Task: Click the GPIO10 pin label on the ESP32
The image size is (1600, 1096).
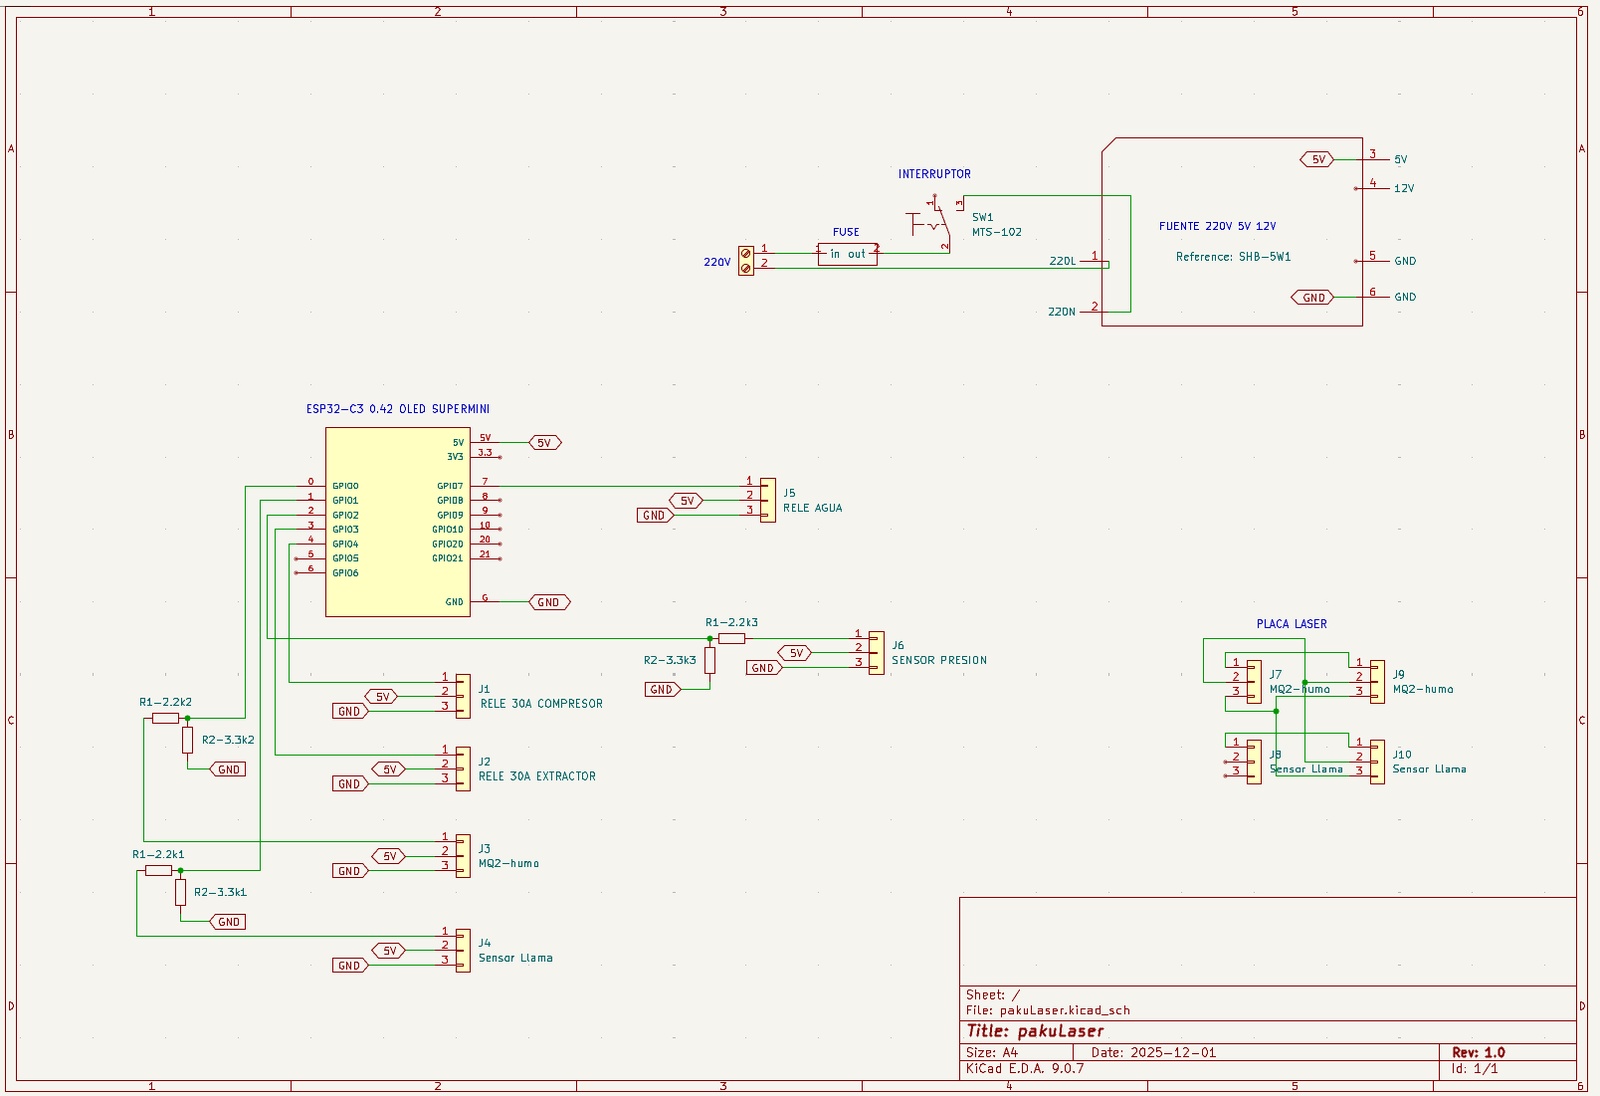Action: tap(448, 529)
